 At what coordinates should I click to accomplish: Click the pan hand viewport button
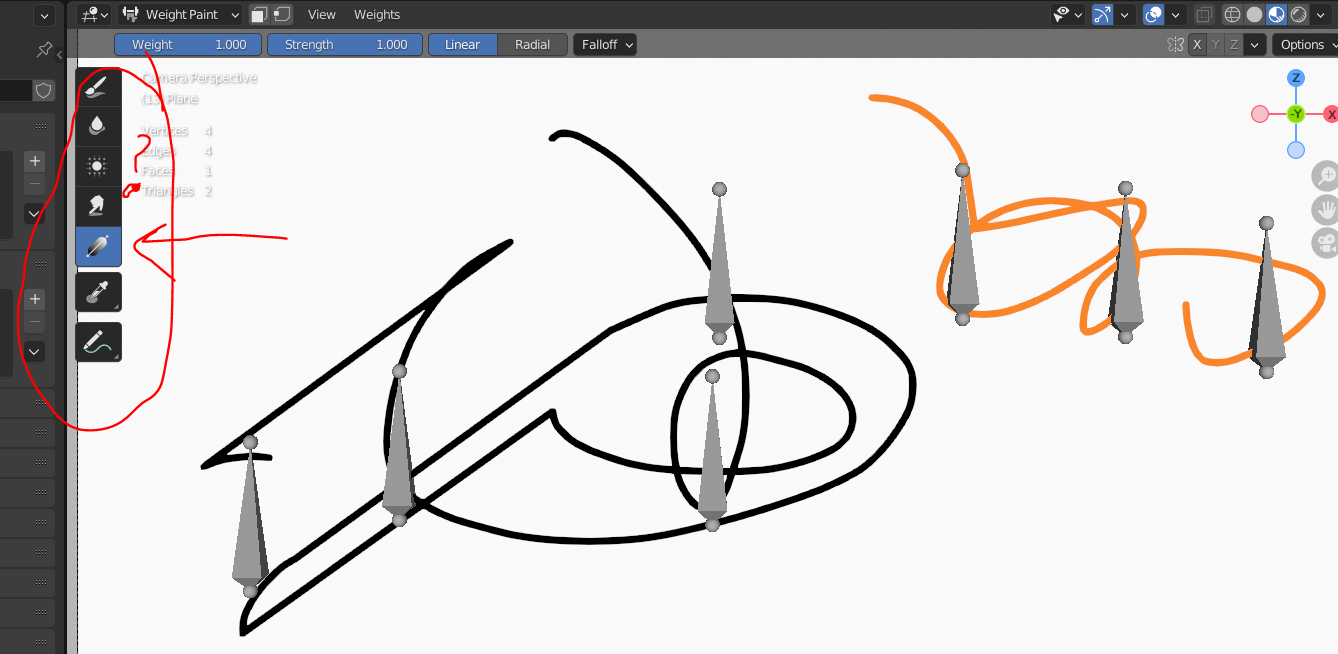coord(1326,210)
